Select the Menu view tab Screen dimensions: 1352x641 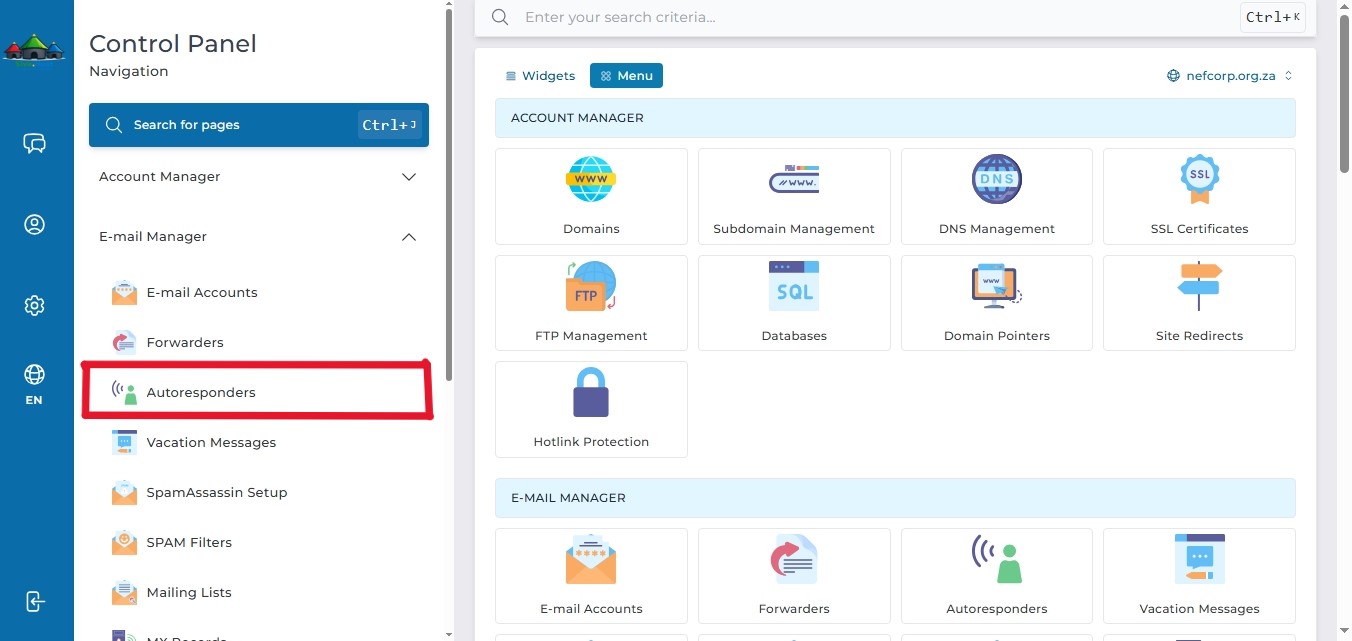point(626,76)
